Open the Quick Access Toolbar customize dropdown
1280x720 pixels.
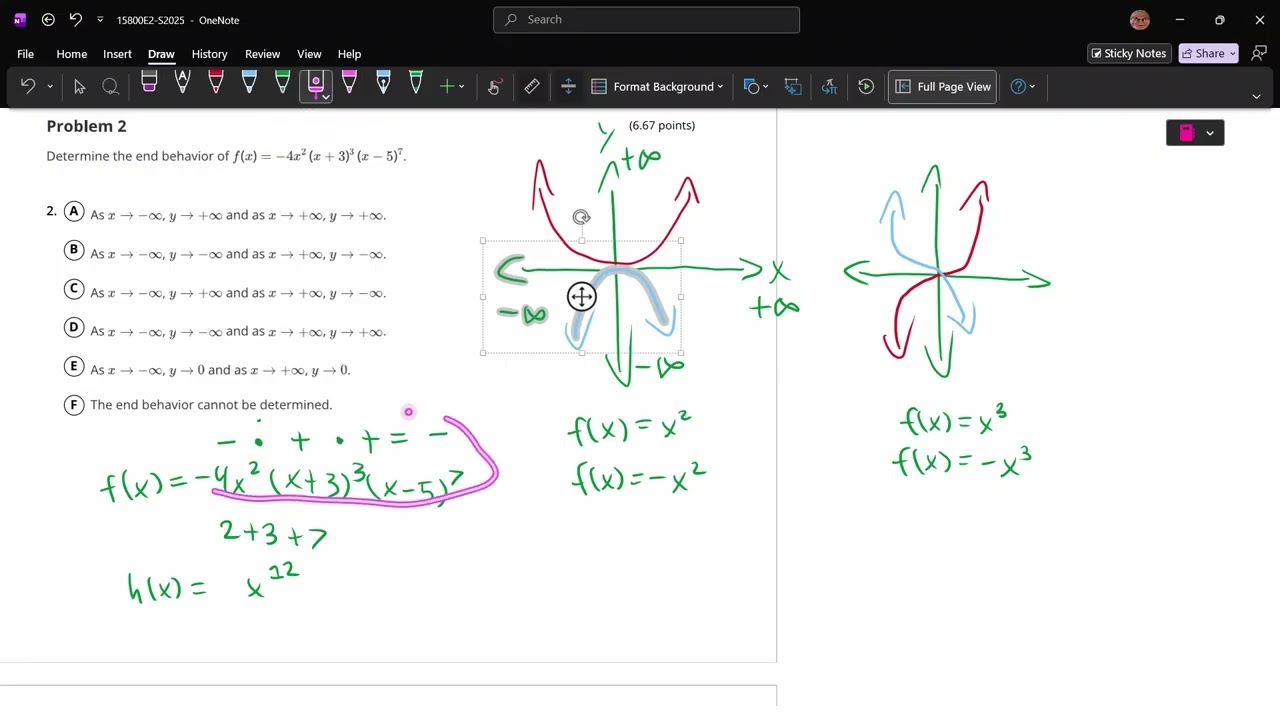[x=100, y=20]
